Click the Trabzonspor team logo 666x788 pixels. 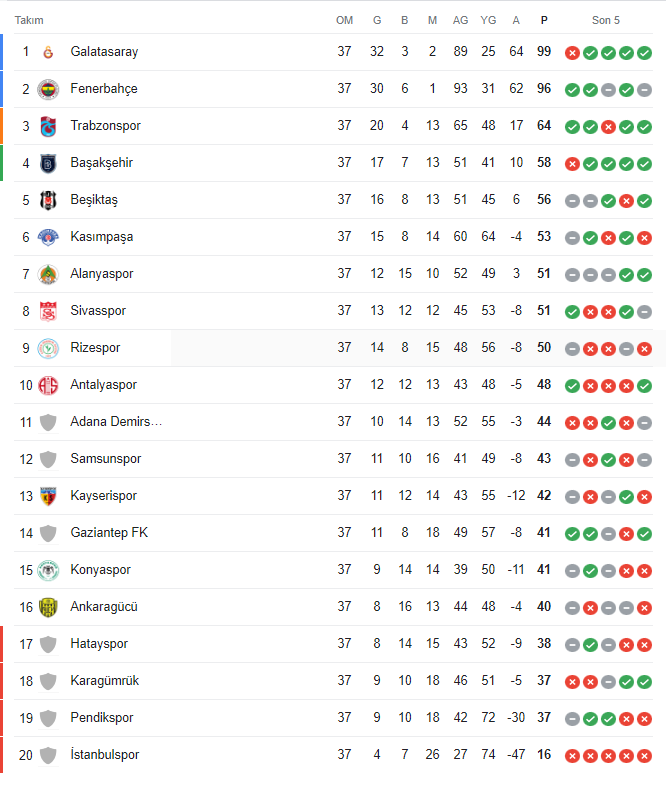[x=48, y=126]
